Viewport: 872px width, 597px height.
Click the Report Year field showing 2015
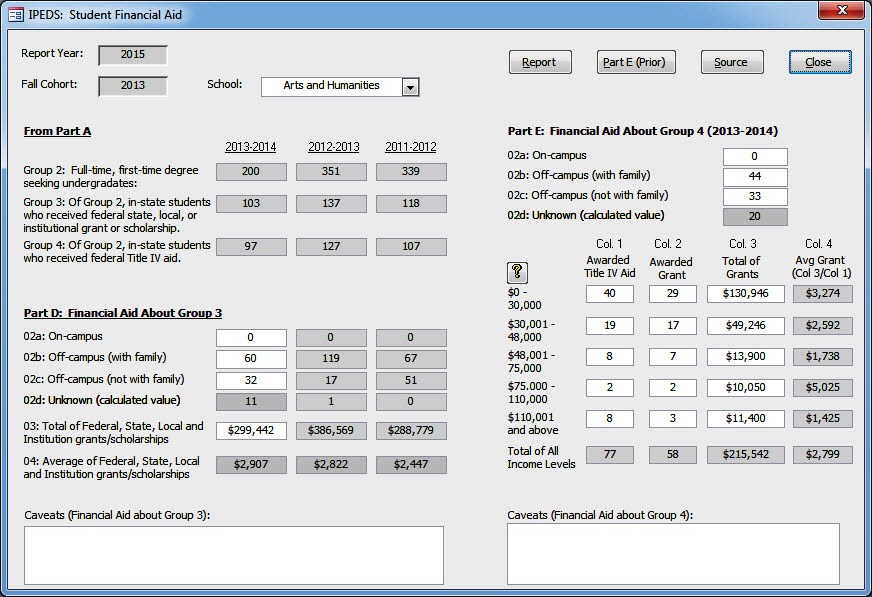(133, 54)
